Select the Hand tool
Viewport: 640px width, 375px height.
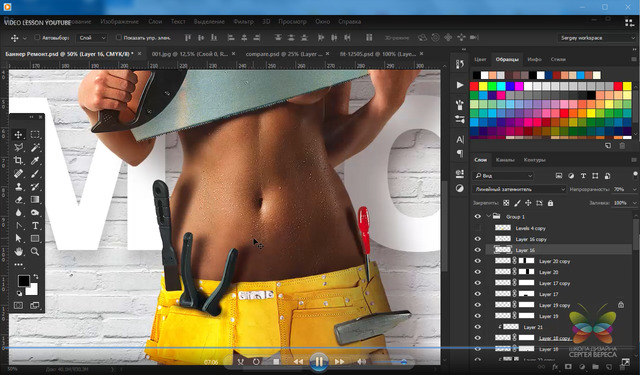pos(18,251)
